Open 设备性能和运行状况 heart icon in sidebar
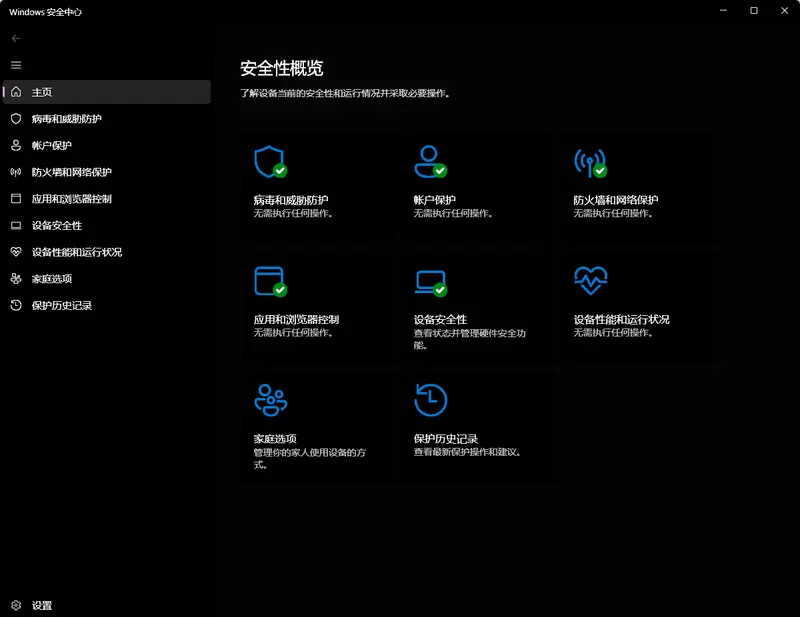 pos(16,252)
